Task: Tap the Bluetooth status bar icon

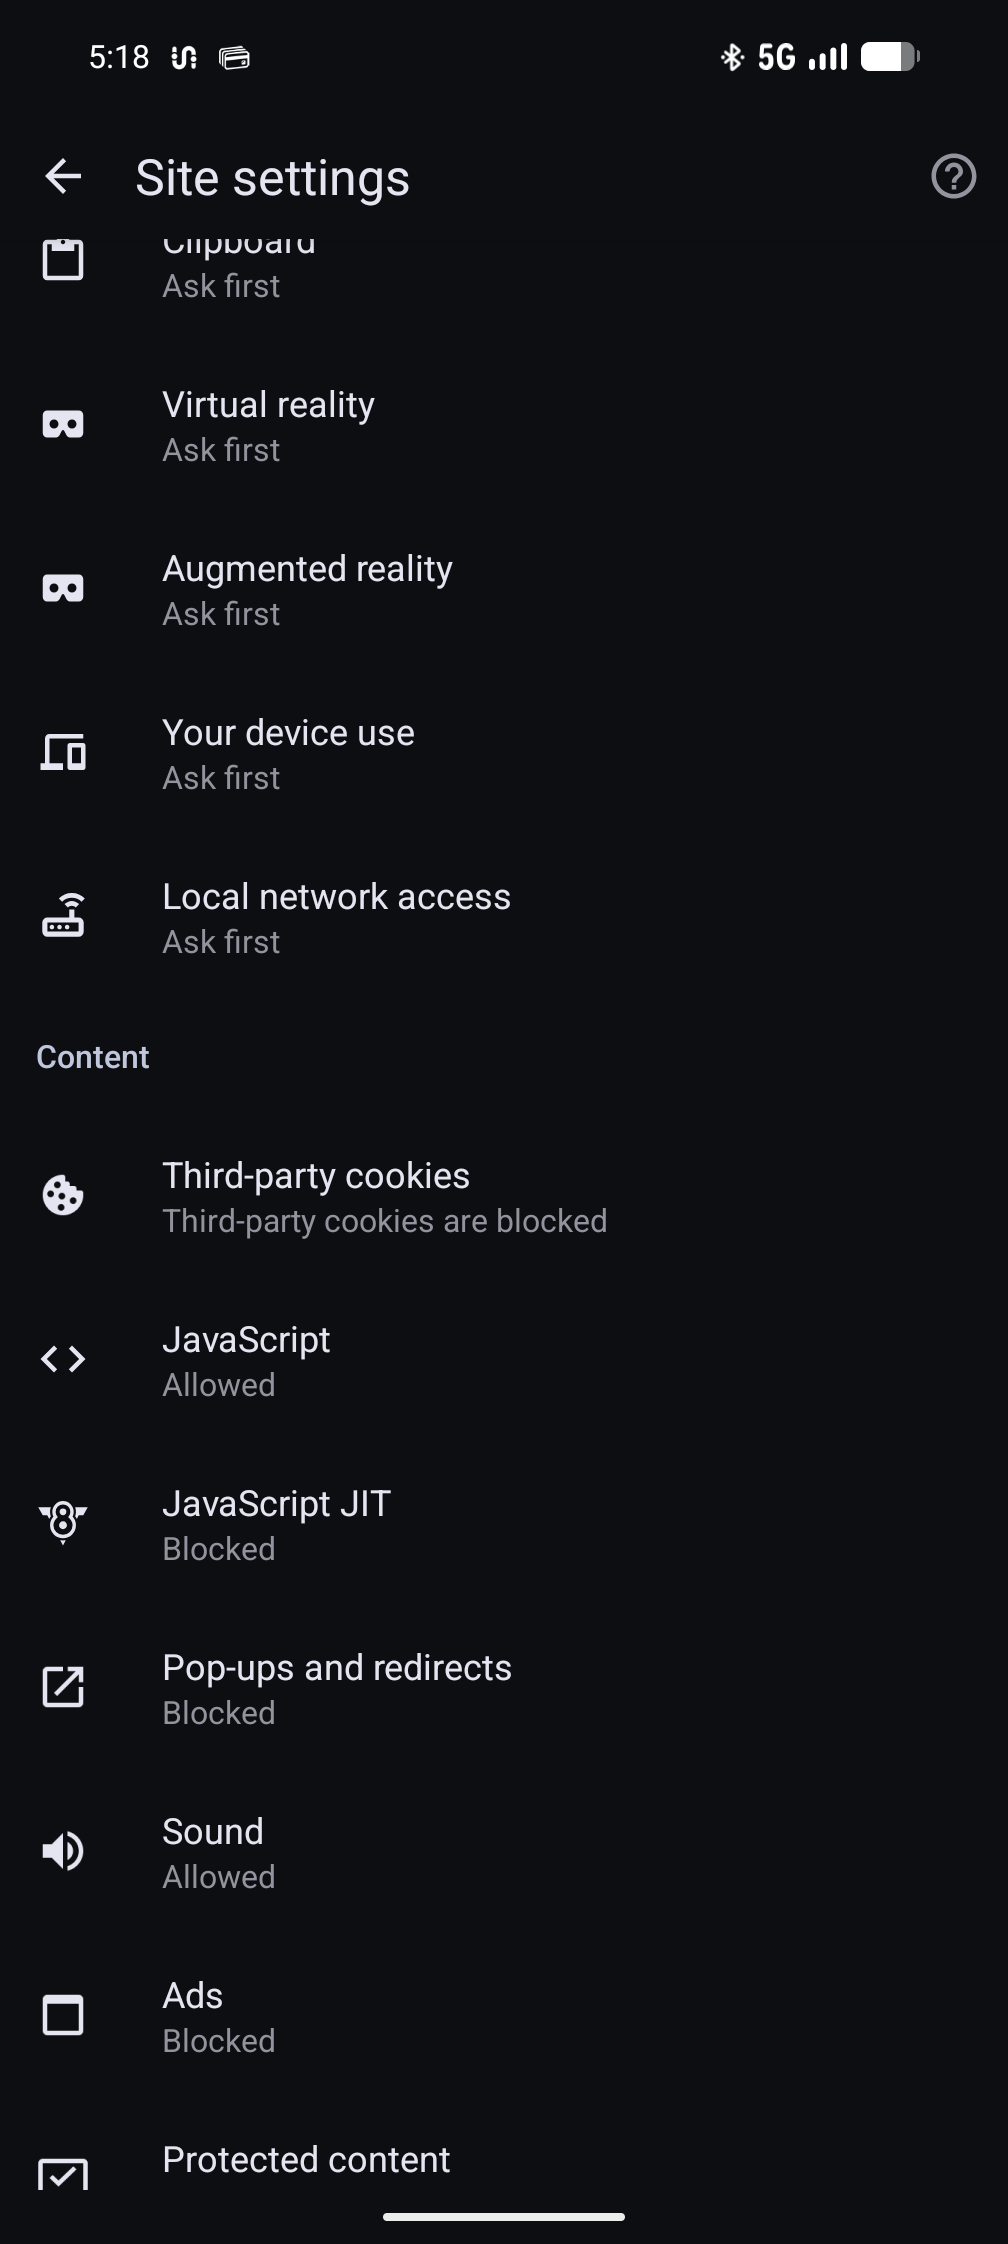Action: pos(732,57)
